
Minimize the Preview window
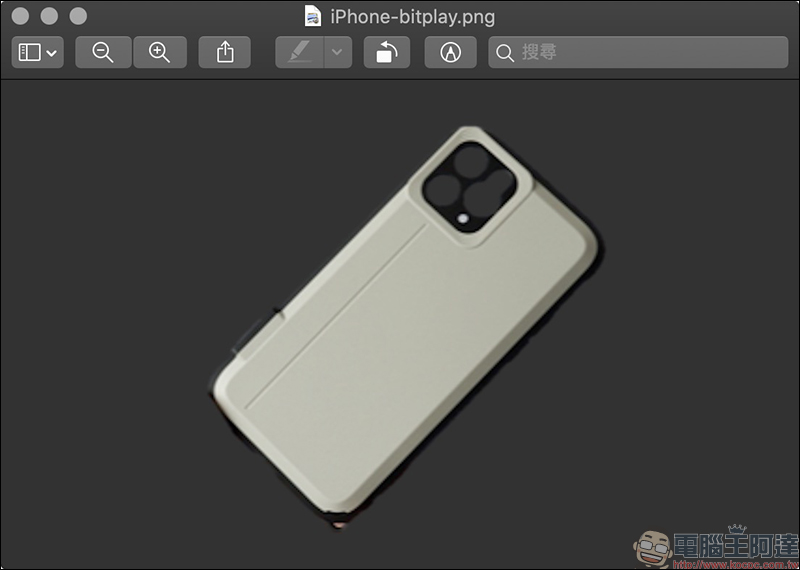pos(49,17)
